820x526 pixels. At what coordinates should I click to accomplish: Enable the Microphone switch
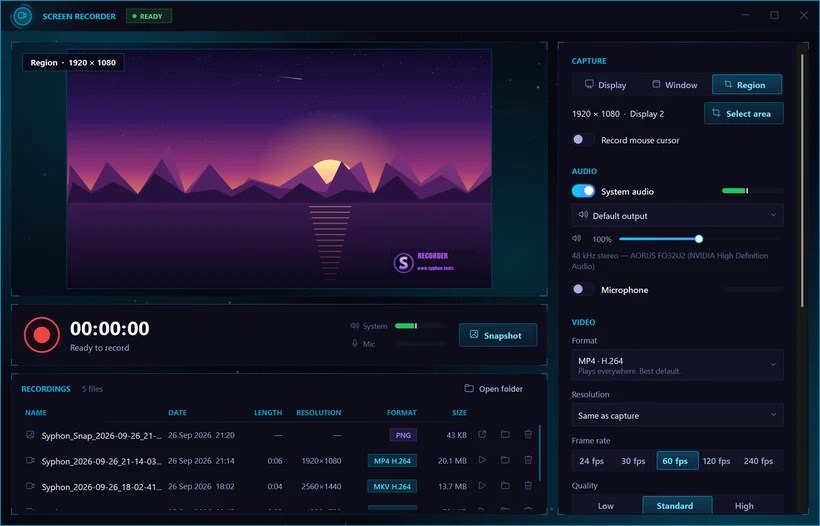[583, 289]
